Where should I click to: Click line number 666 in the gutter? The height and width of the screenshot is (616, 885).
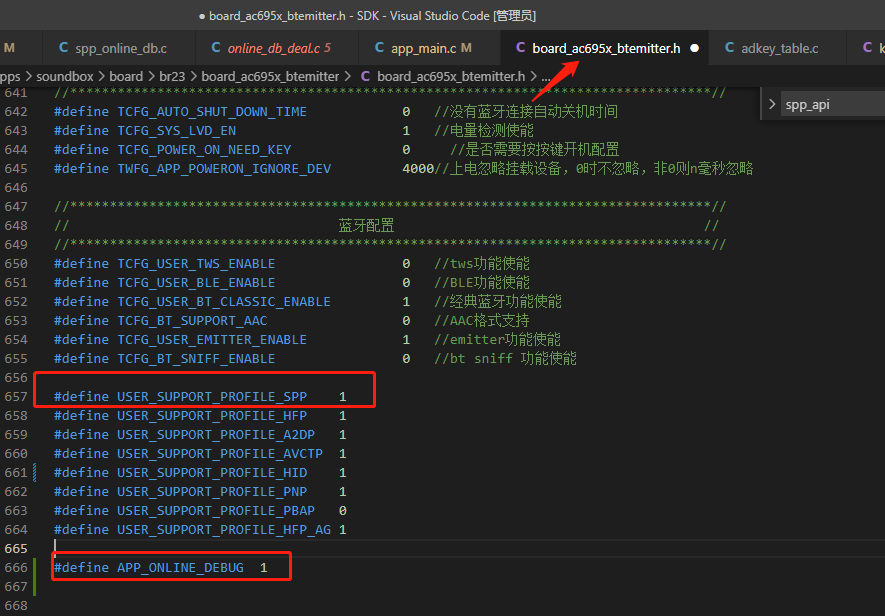point(16,567)
